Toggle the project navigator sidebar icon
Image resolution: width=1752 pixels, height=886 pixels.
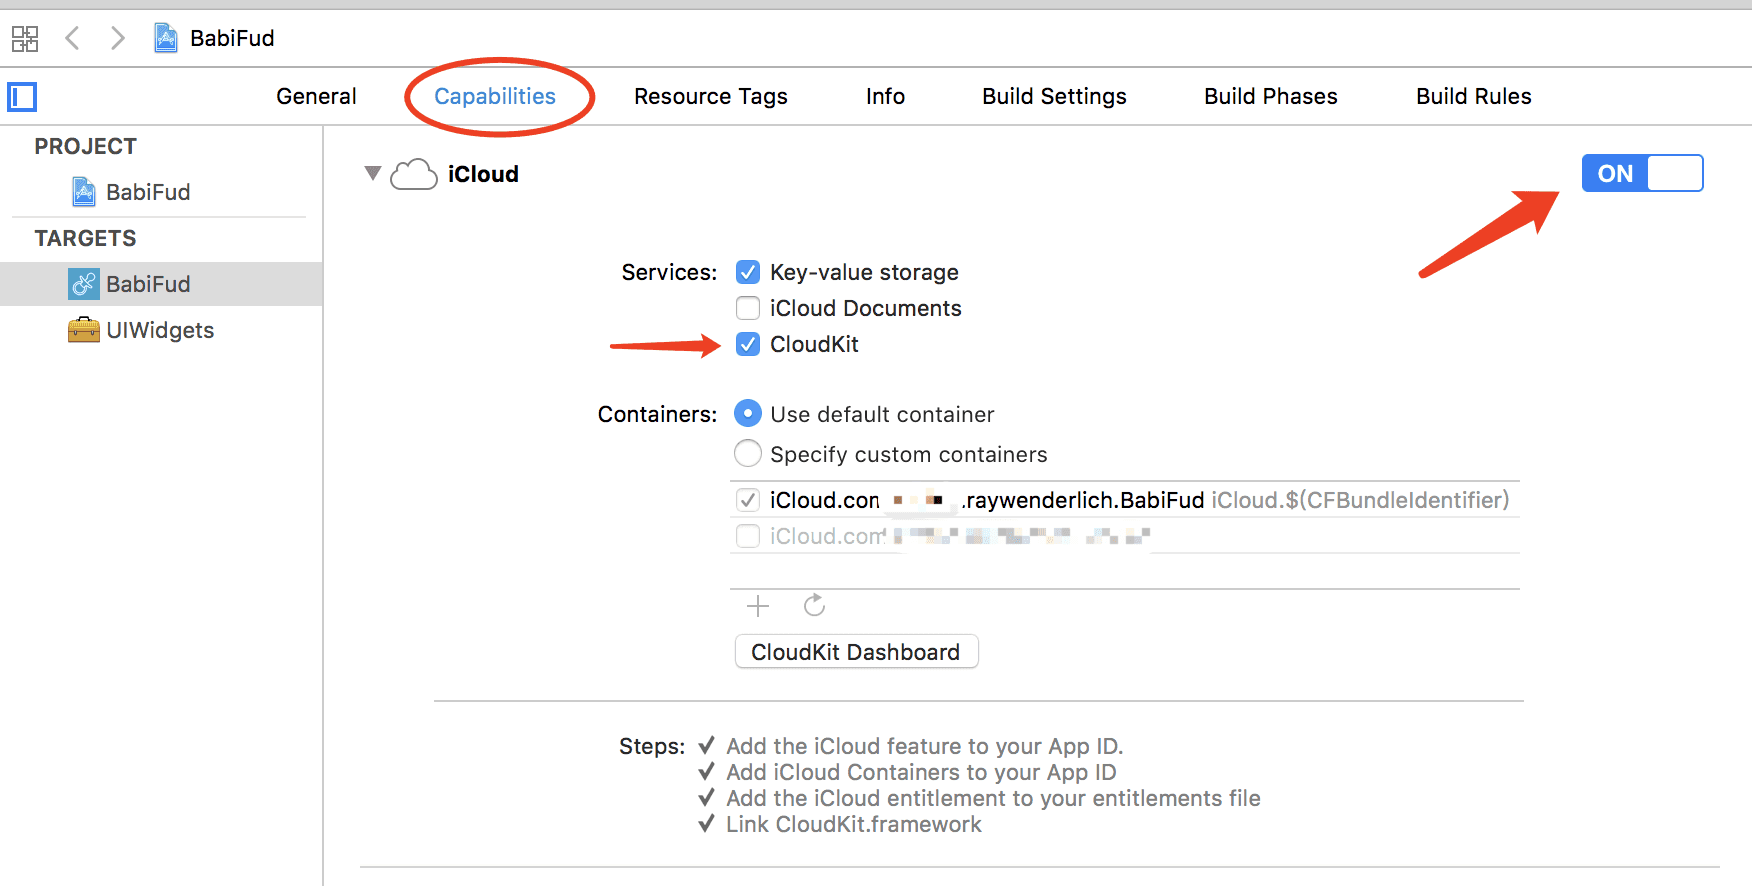(22, 97)
